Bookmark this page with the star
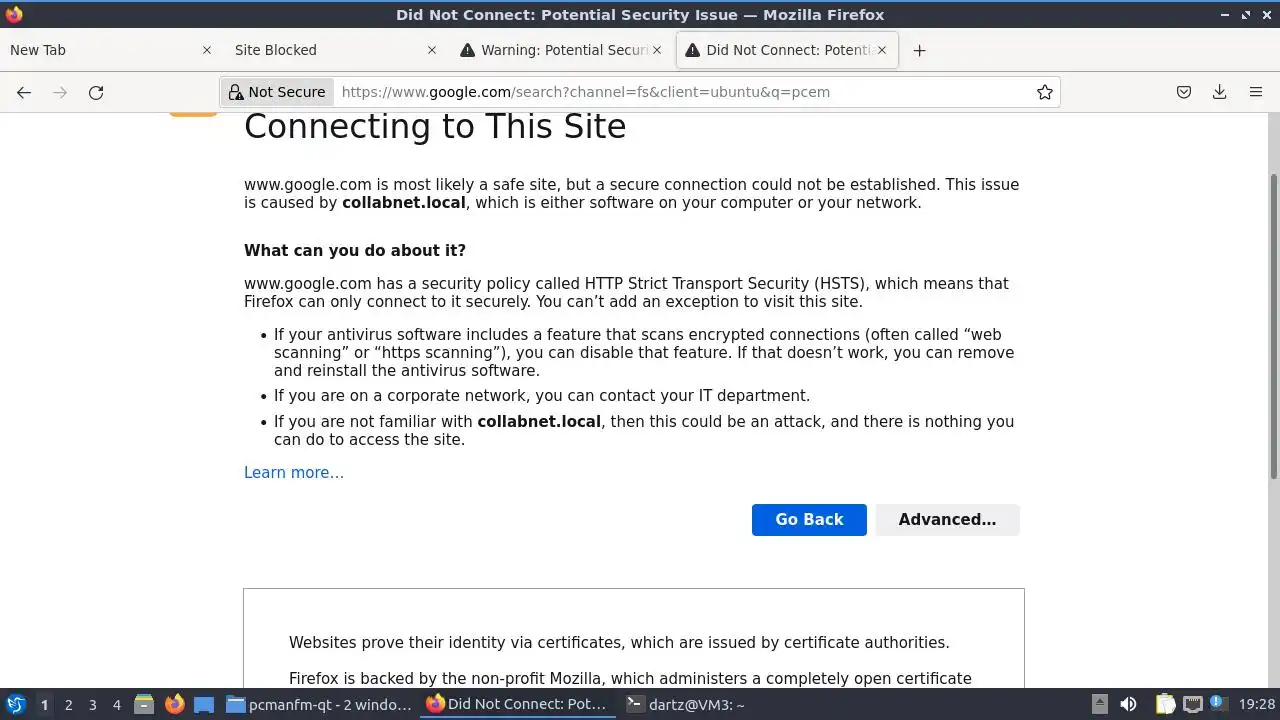This screenshot has width=1280, height=720. (1045, 92)
